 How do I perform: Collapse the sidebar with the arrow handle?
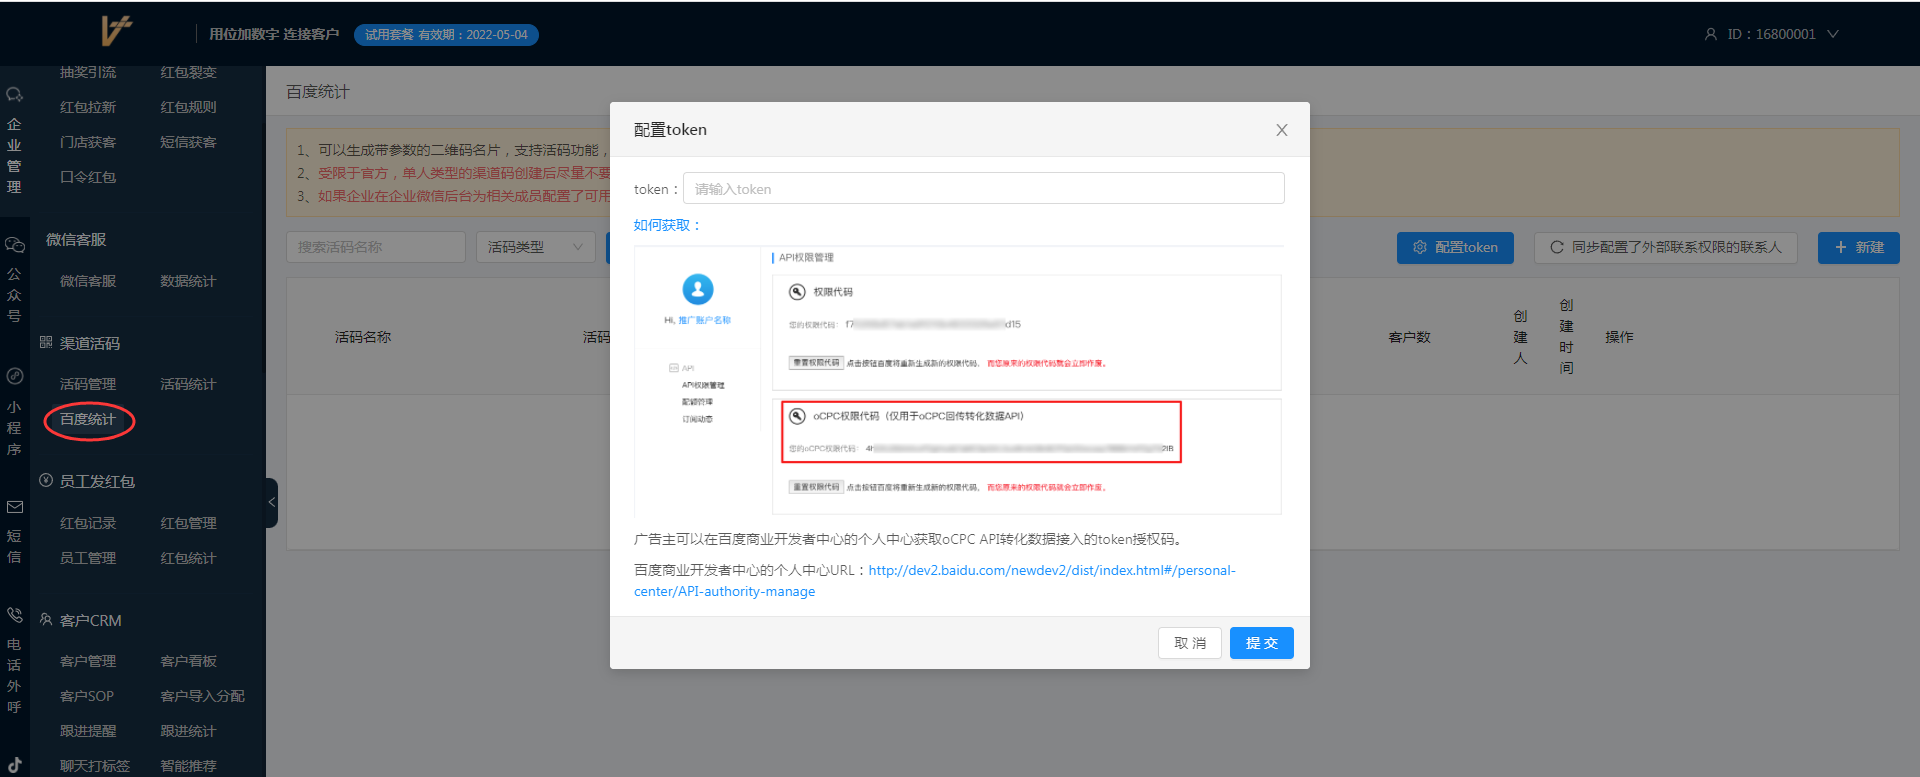click(271, 502)
